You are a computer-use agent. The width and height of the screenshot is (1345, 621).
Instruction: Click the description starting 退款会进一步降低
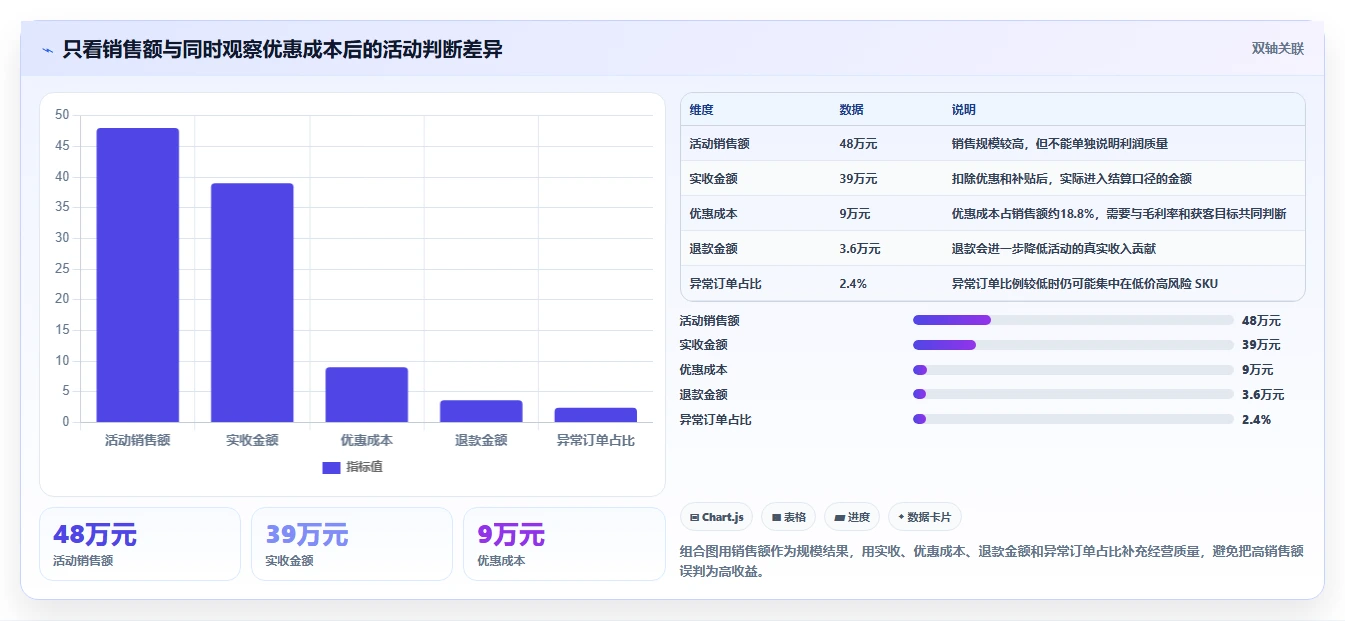coord(1054,249)
